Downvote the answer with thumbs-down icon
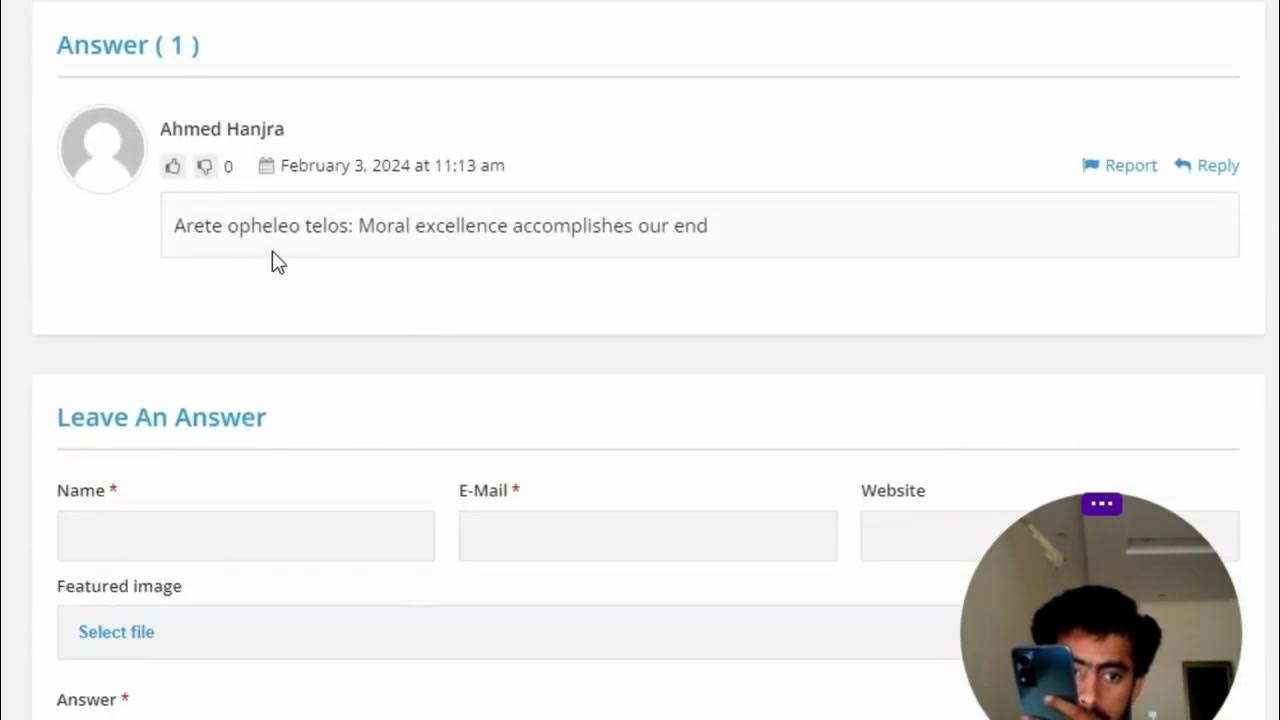 click(204, 166)
